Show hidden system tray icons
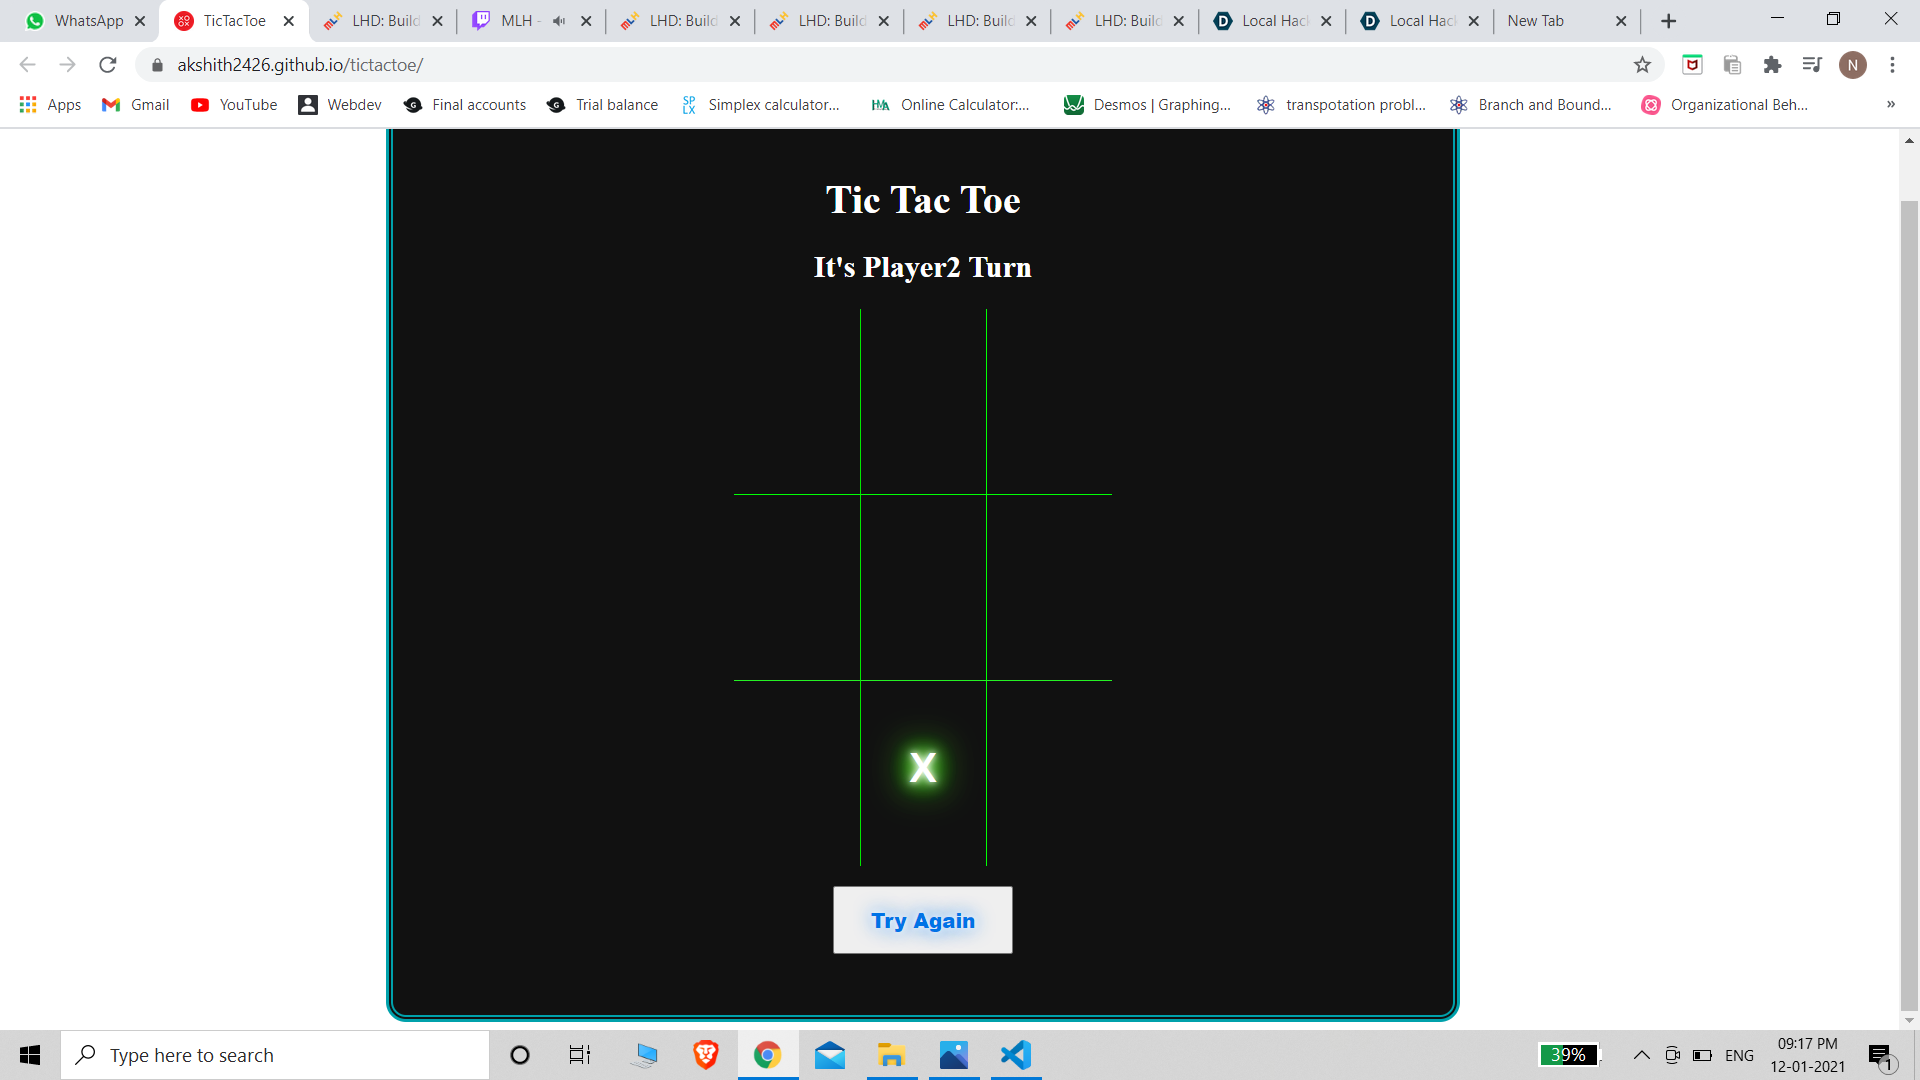 tap(1641, 1055)
